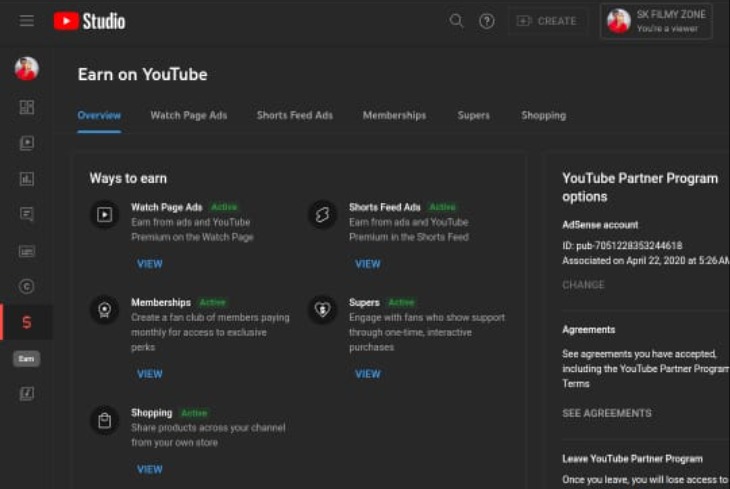Click SEE AGREEMENTS link
Screen dimensions: 730x489
point(607,414)
